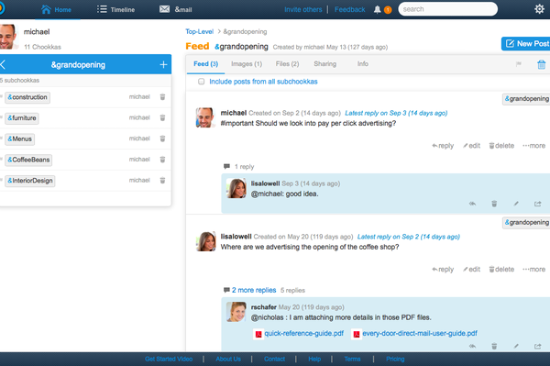Click rschafer's avatar in the reply

click(236, 312)
